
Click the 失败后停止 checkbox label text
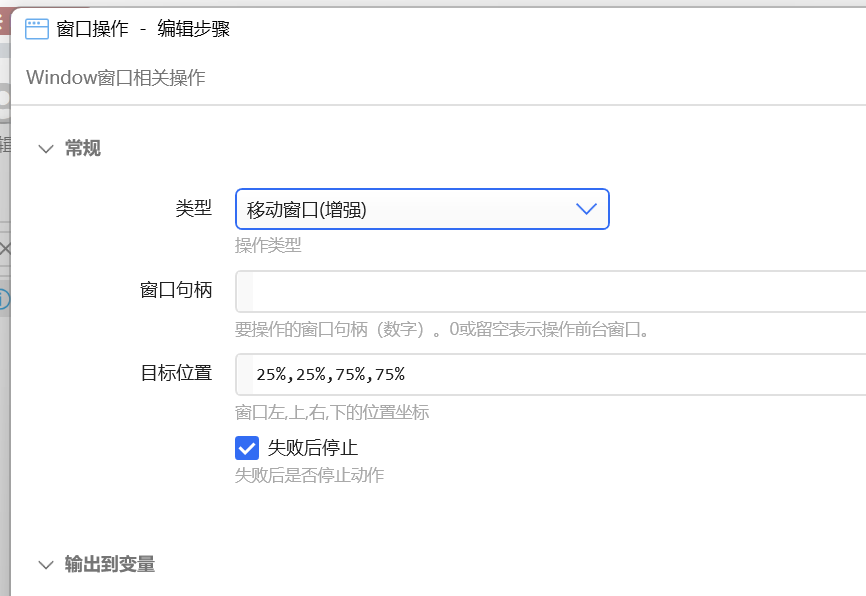coord(313,447)
